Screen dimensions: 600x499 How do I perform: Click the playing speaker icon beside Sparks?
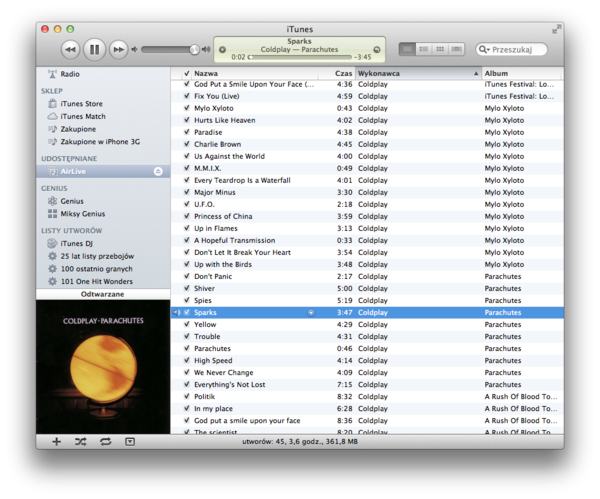[176, 312]
